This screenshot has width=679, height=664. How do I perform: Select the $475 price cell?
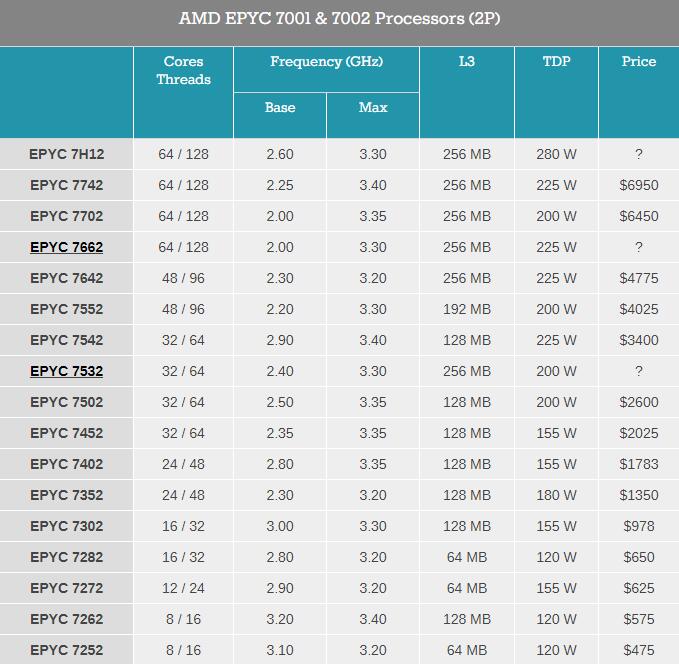click(639, 650)
